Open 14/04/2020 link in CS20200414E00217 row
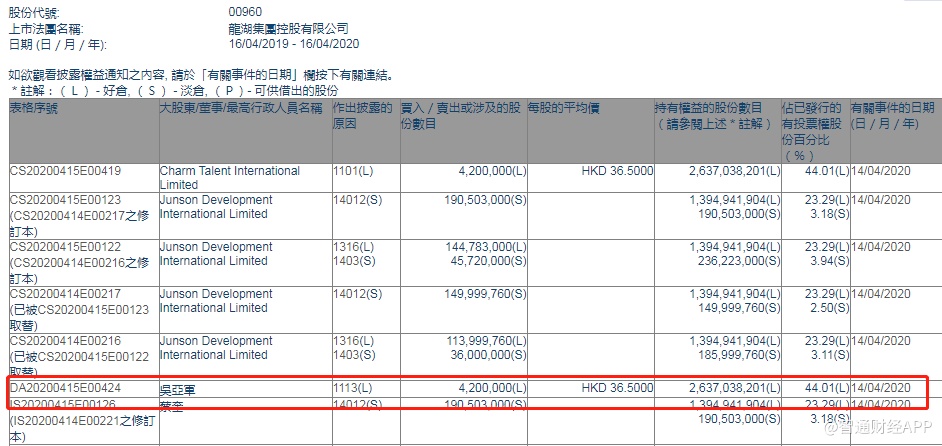 (x=881, y=294)
